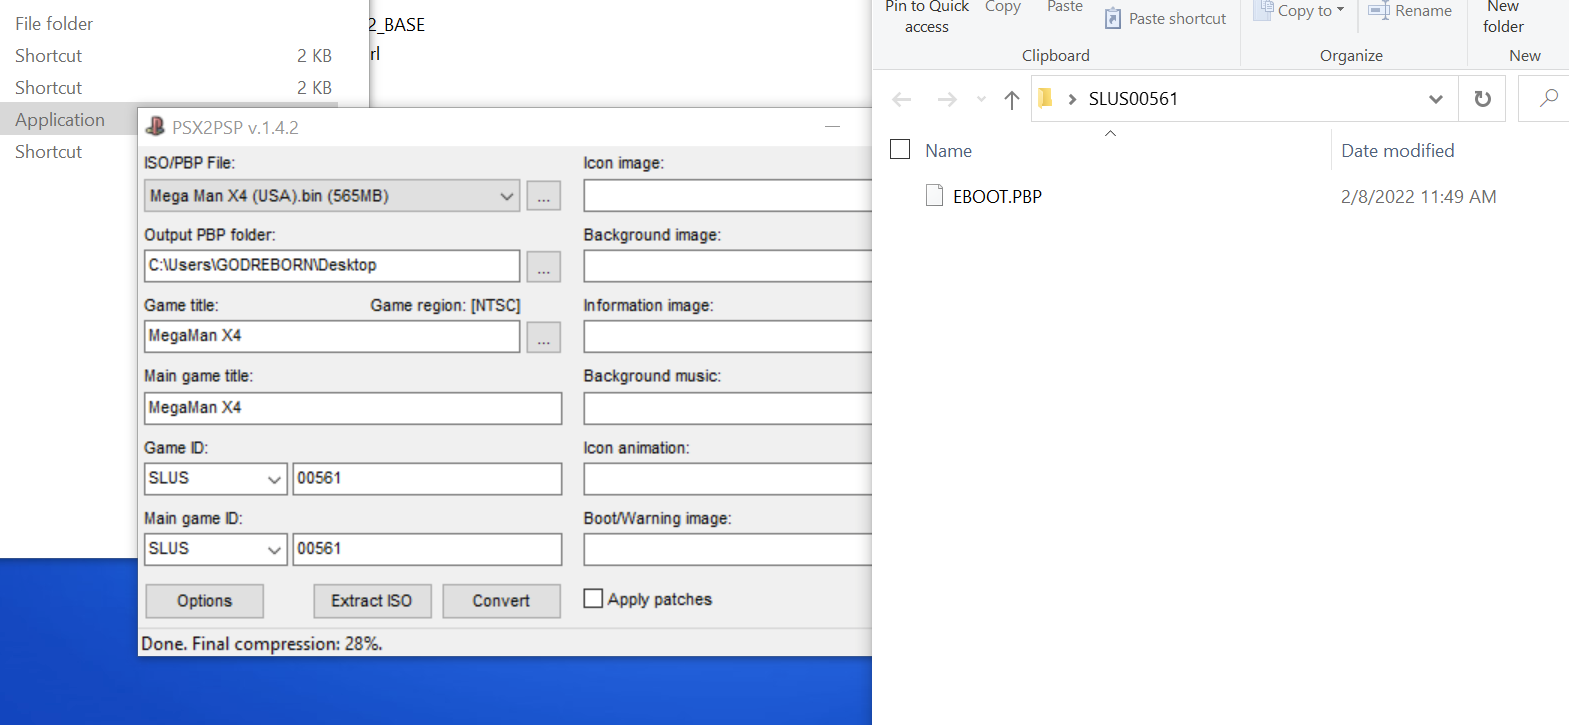Viewport: 1569px width, 725px height.
Task: Click Pin to Quick access
Action: pyautogui.click(x=927, y=17)
